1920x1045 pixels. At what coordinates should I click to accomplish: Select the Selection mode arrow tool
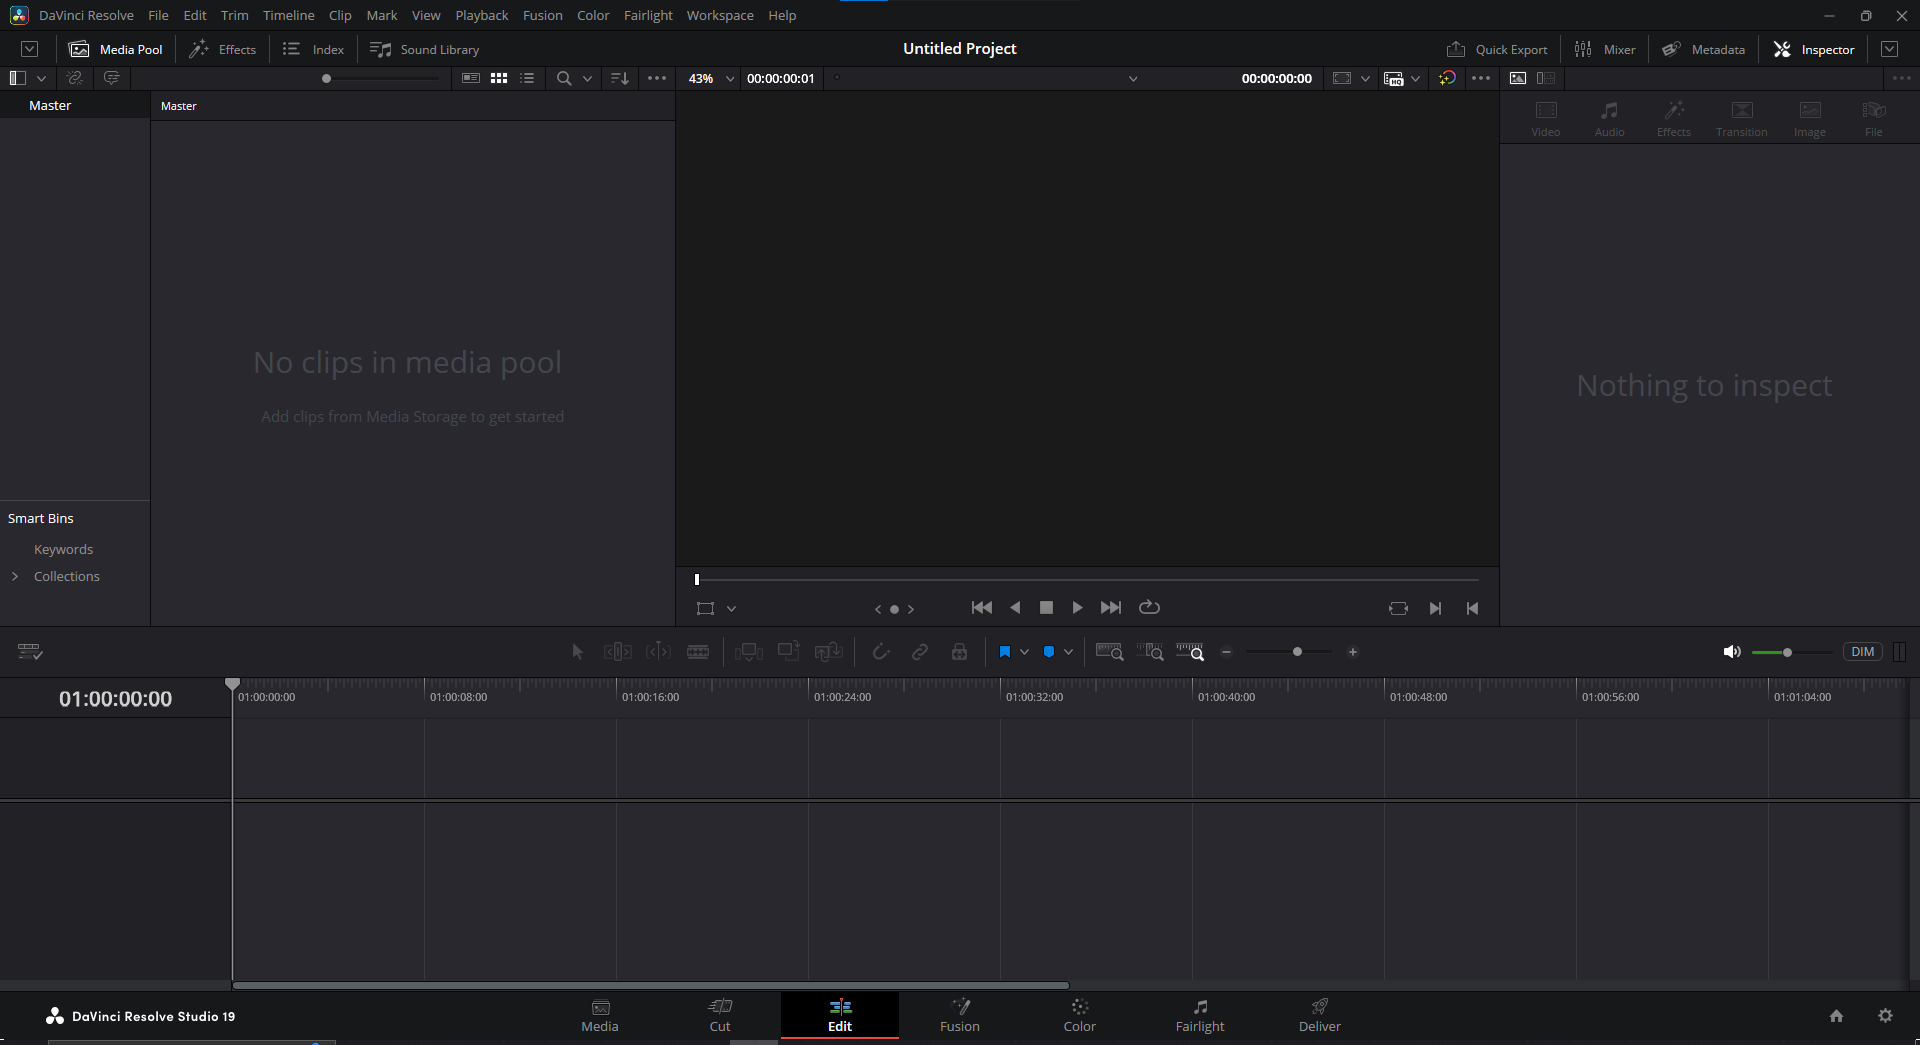(577, 652)
